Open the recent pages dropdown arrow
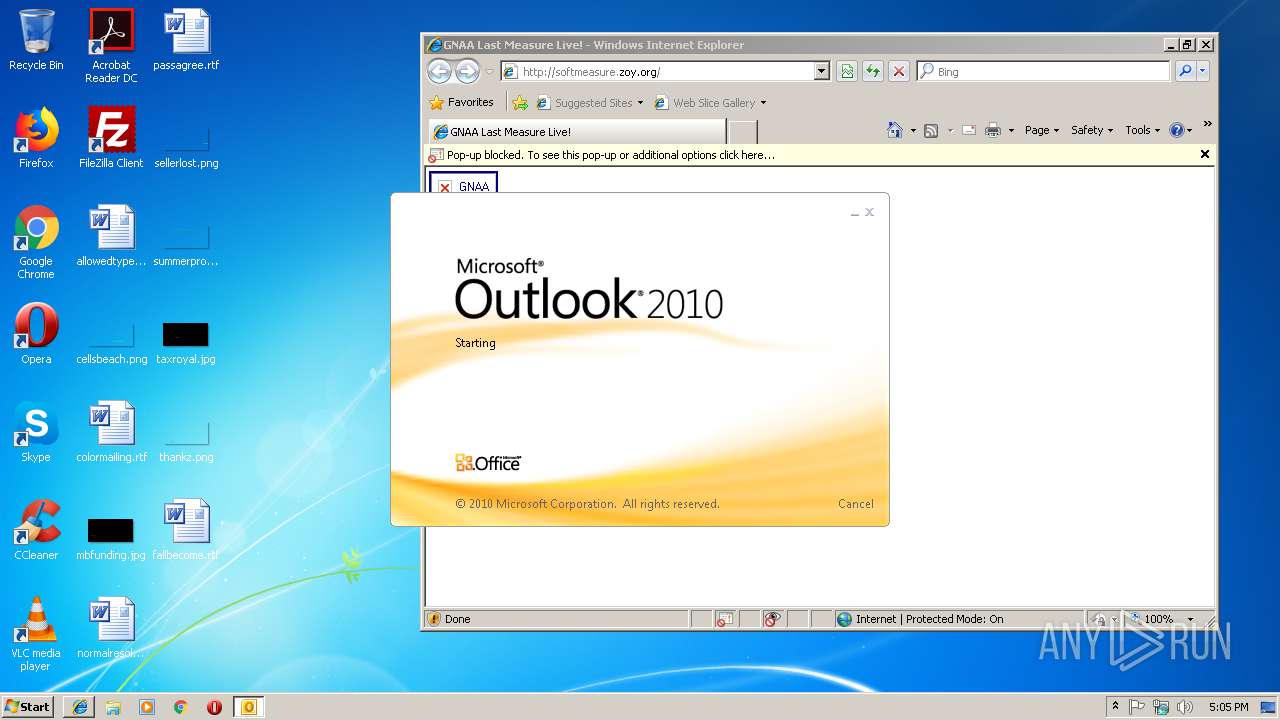This screenshot has width=1280, height=720. [490, 72]
